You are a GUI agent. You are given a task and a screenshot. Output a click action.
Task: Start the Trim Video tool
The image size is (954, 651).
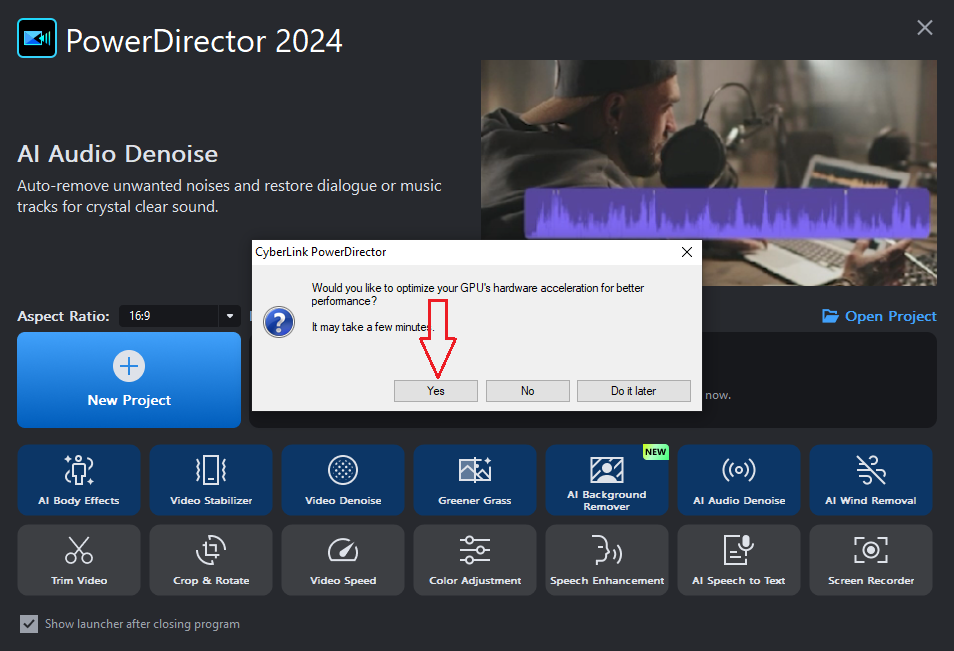pyautogui.click(x=79, y=560)
